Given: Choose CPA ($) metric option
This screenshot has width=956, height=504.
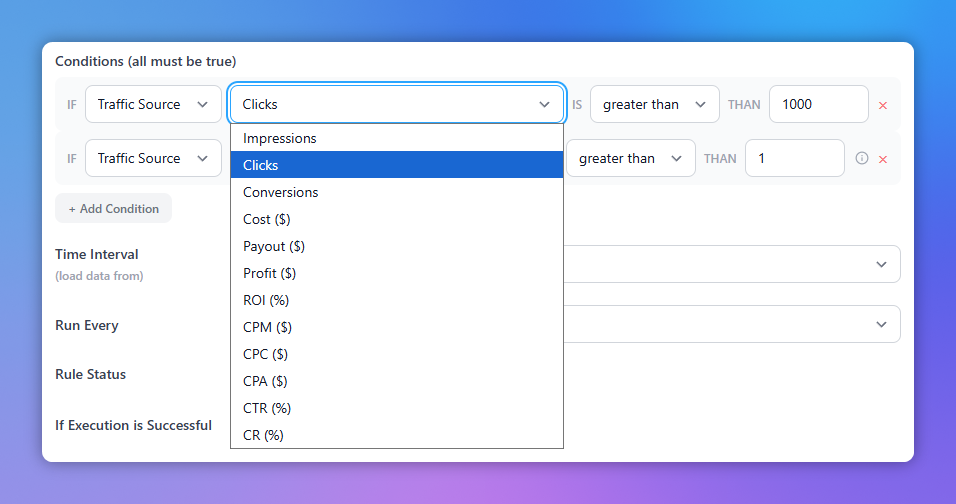Looking at the screenshot, I should [x=397, y=381].
